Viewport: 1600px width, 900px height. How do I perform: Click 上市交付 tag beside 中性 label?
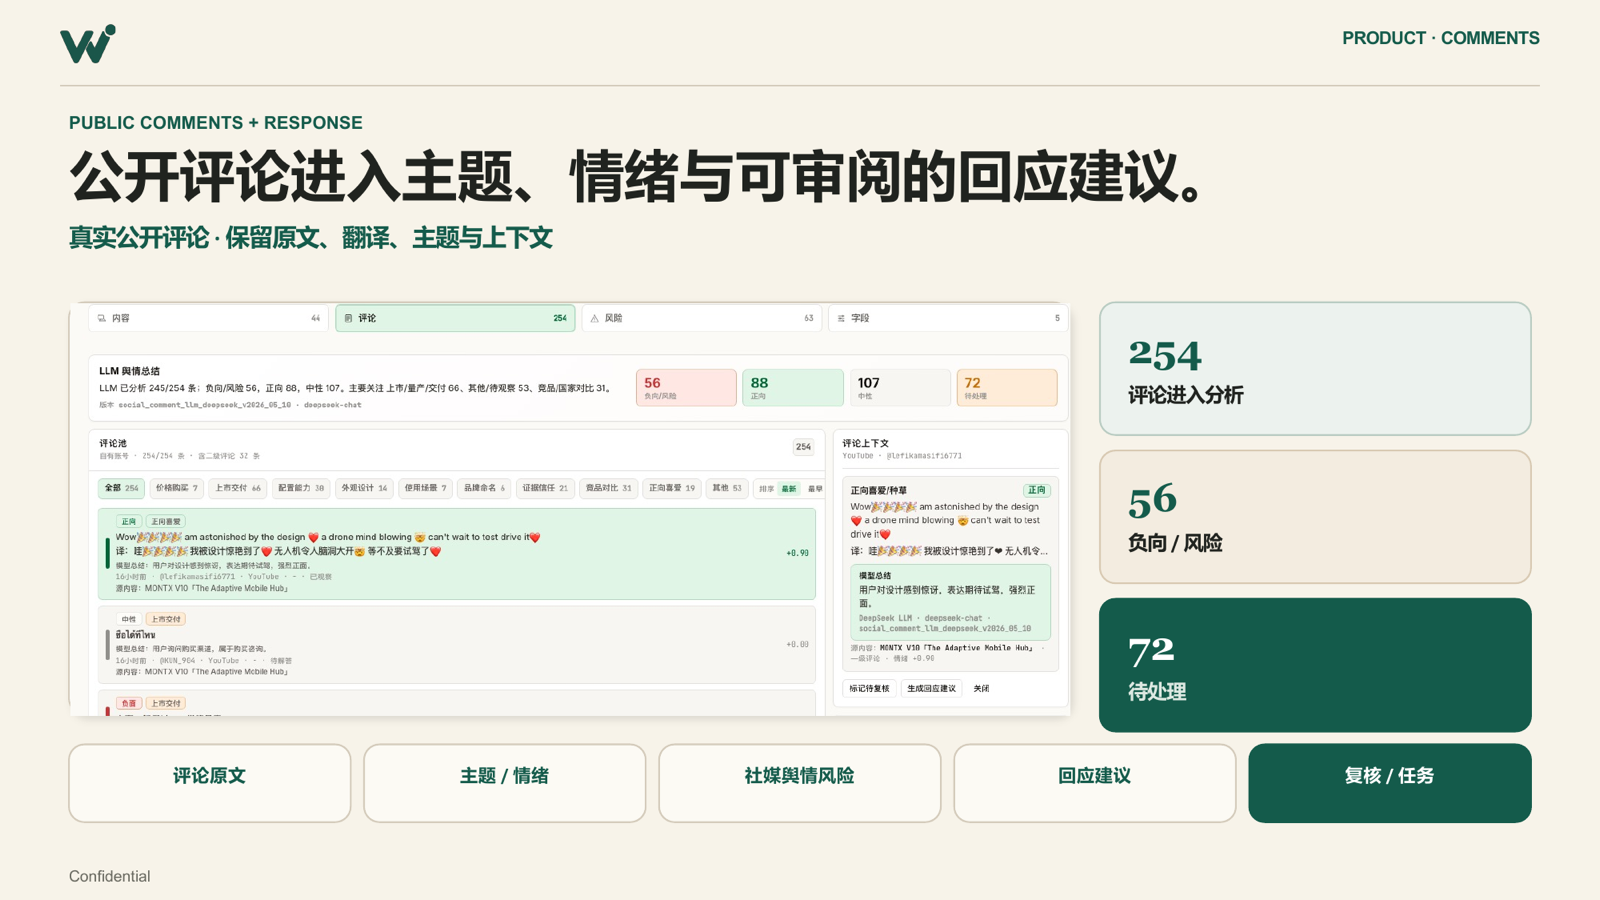tap(165, 619)
